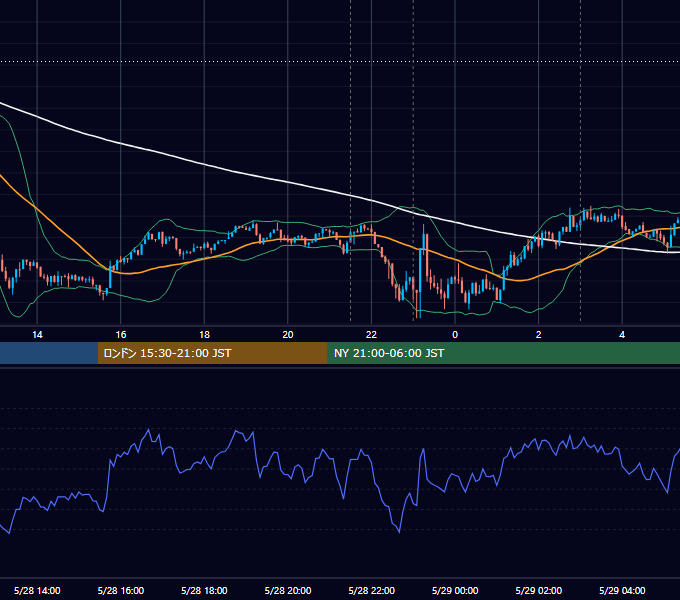Click hour label 0 on price chart axis

[x=455, y=335]
